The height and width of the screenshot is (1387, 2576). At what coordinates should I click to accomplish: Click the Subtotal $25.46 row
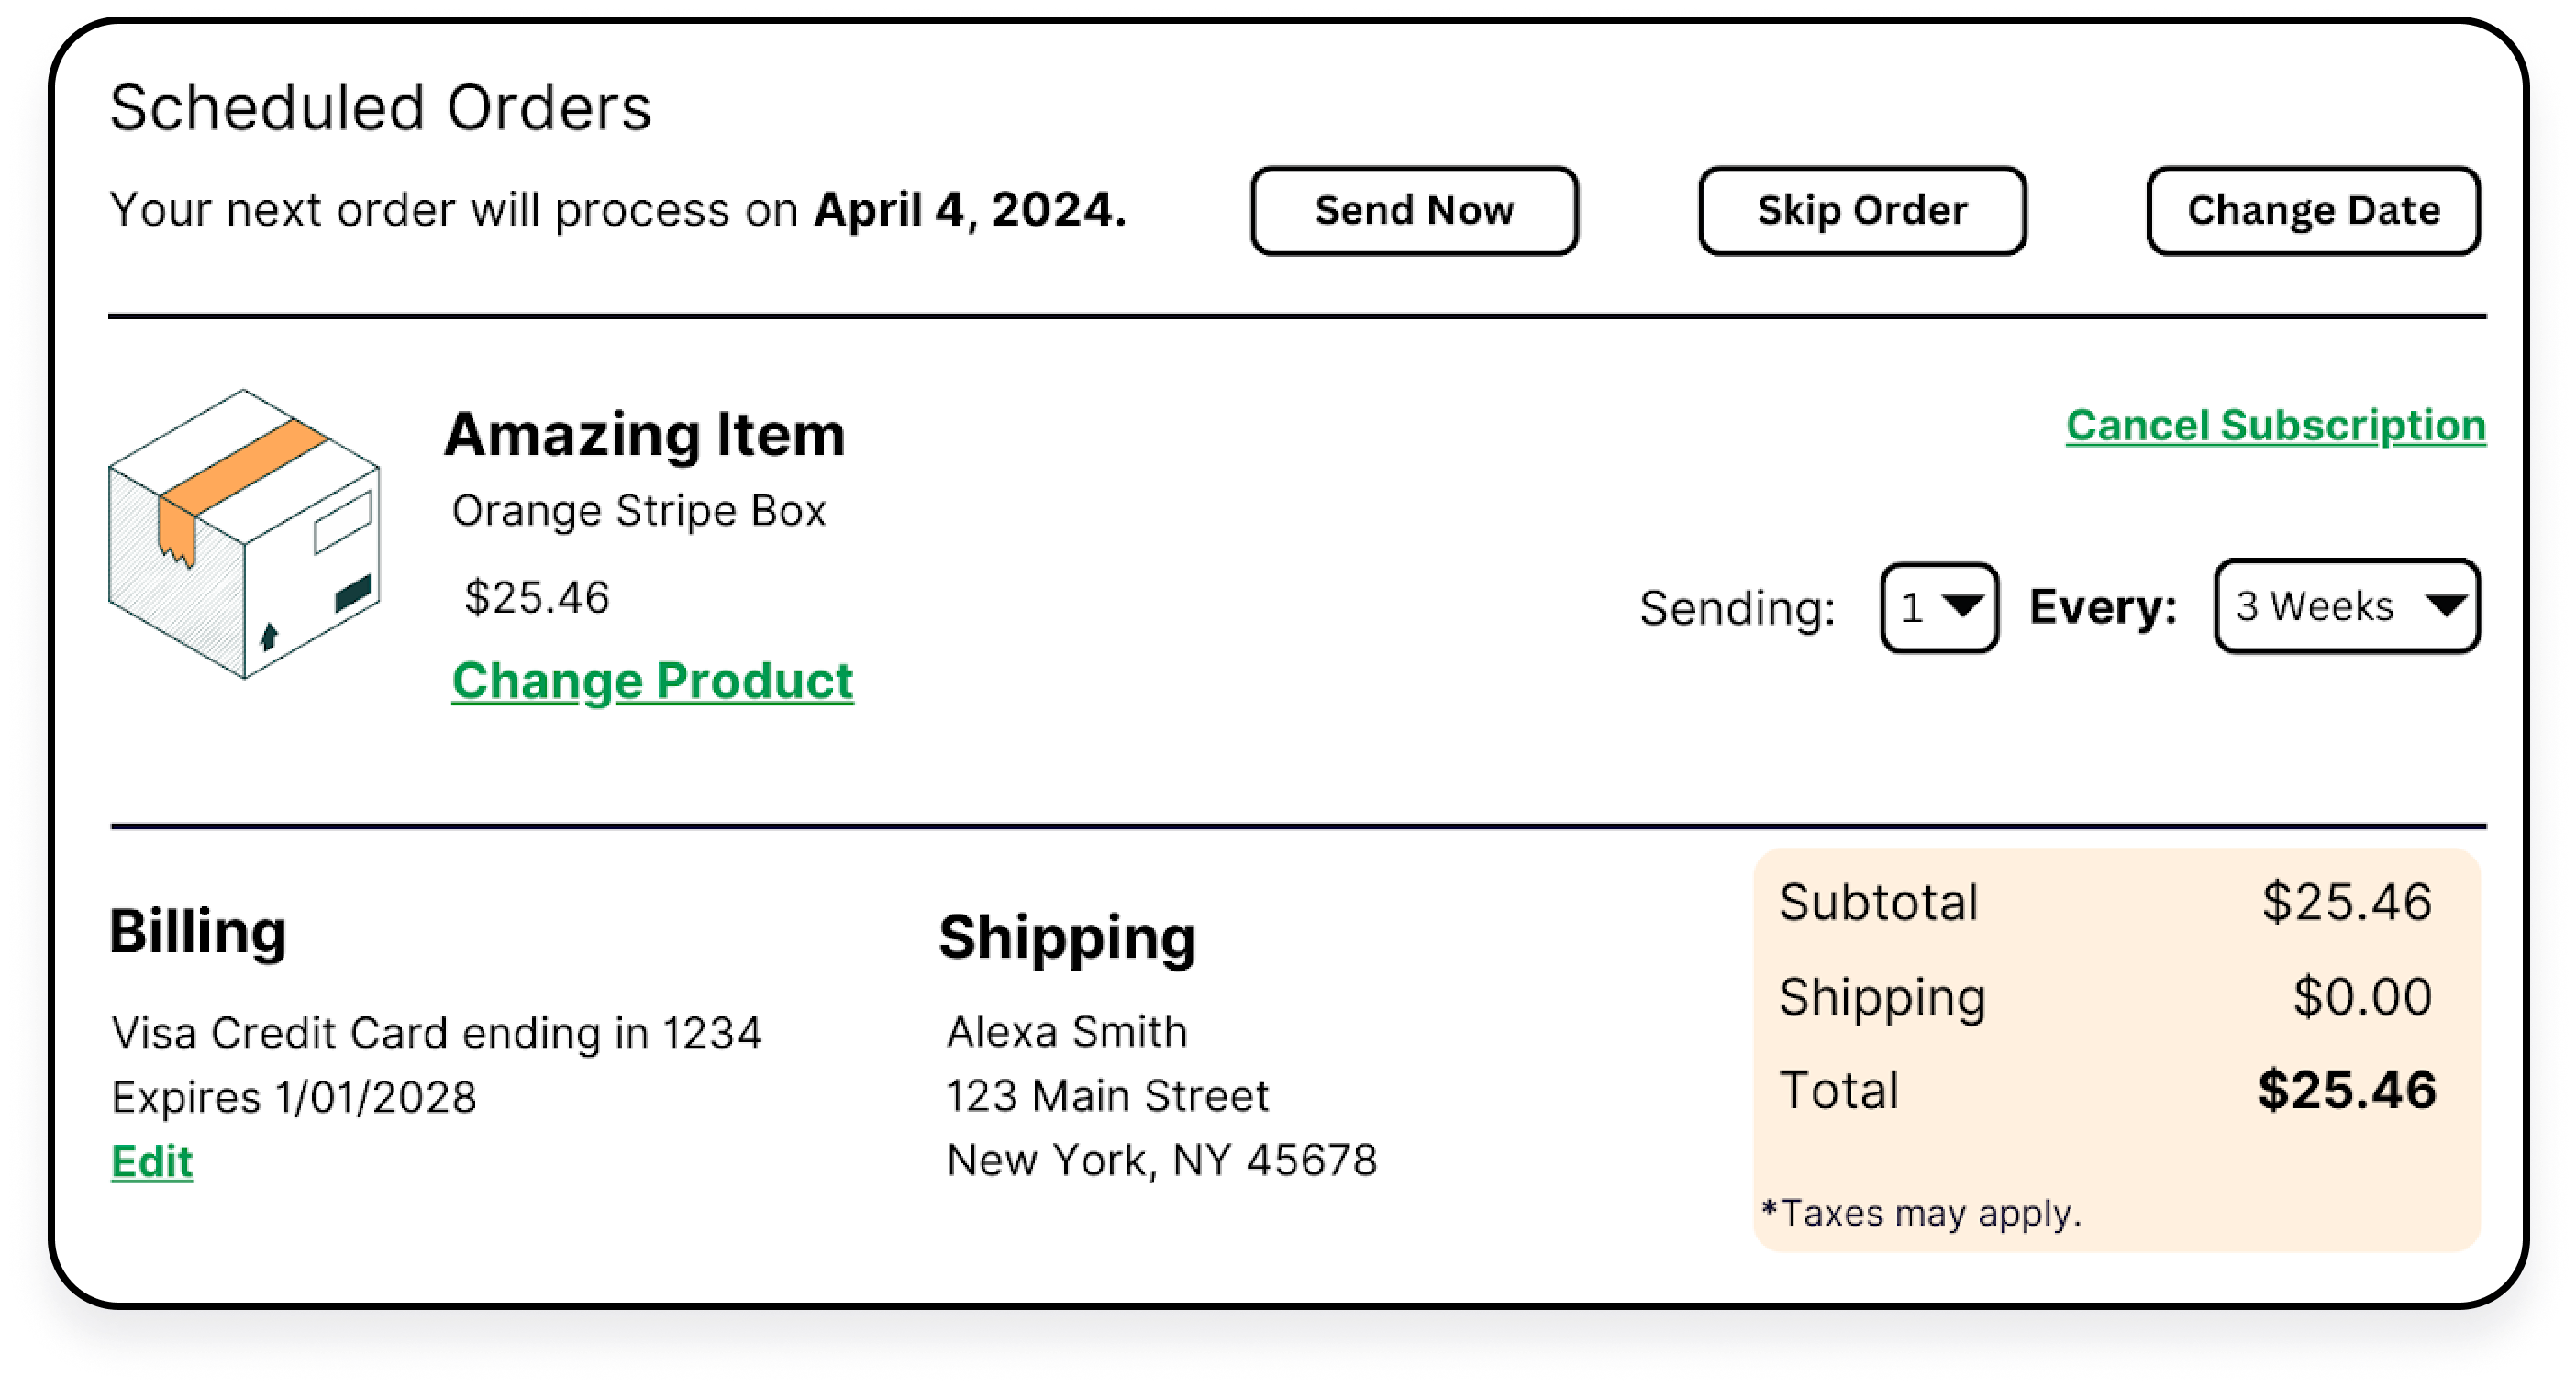(x=2106, y=902)
